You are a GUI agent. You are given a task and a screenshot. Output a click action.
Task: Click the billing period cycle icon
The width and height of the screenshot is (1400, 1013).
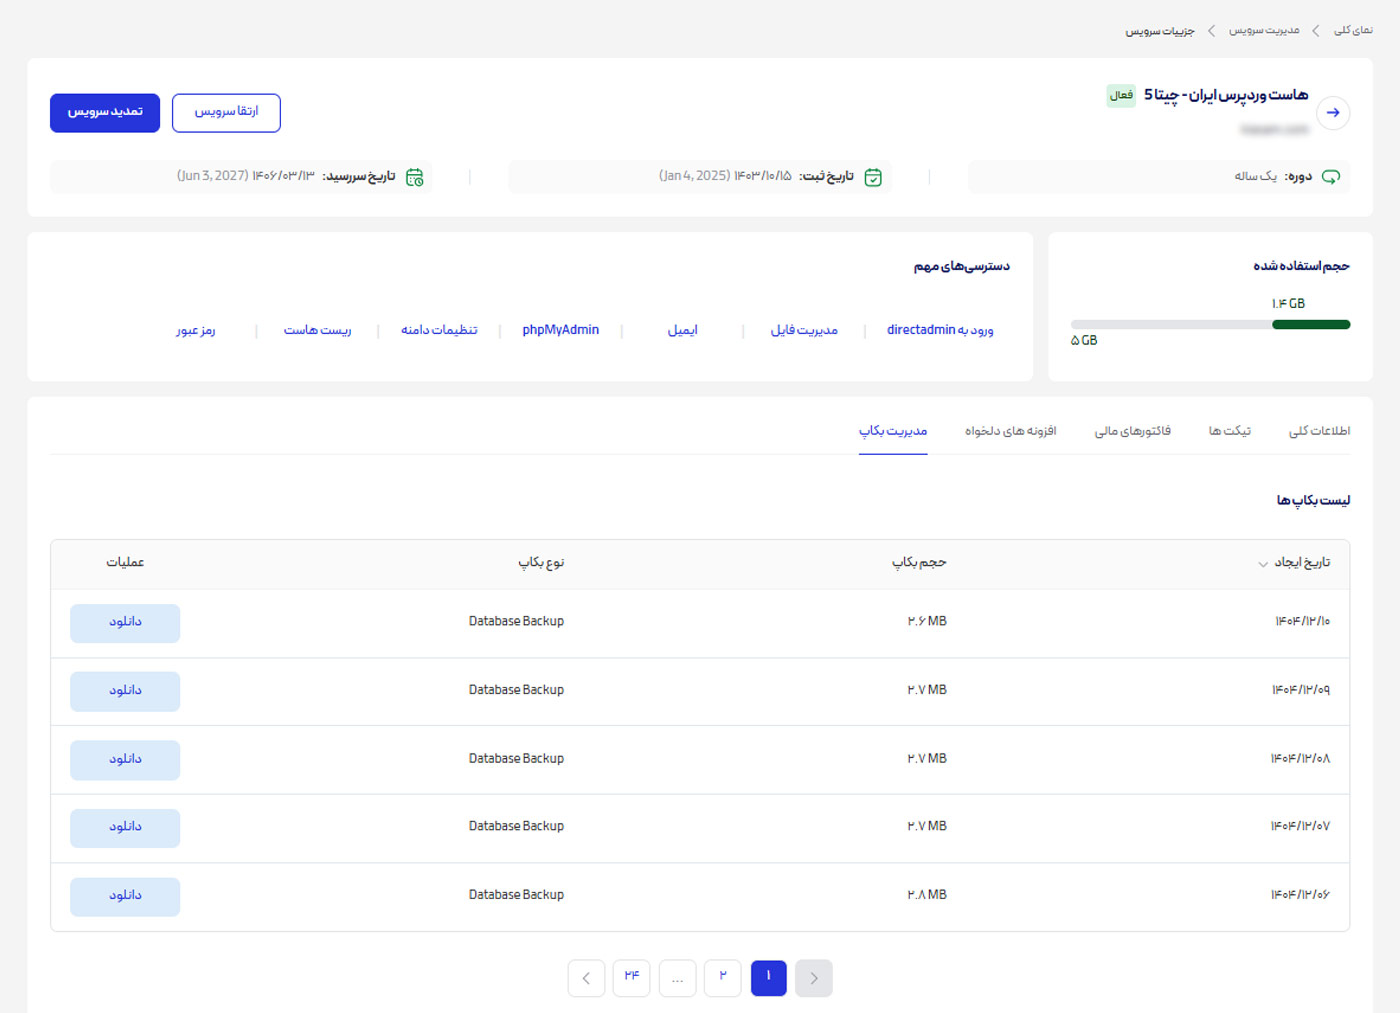click(1331, 177)
